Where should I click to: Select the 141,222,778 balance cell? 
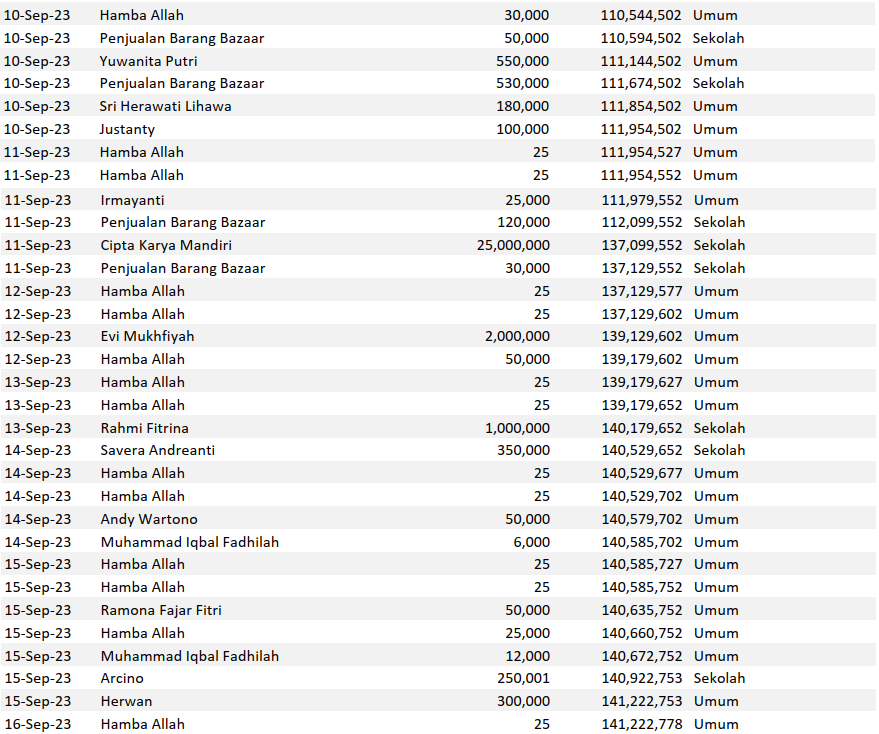pyautogui.click(x=641, y=724)
